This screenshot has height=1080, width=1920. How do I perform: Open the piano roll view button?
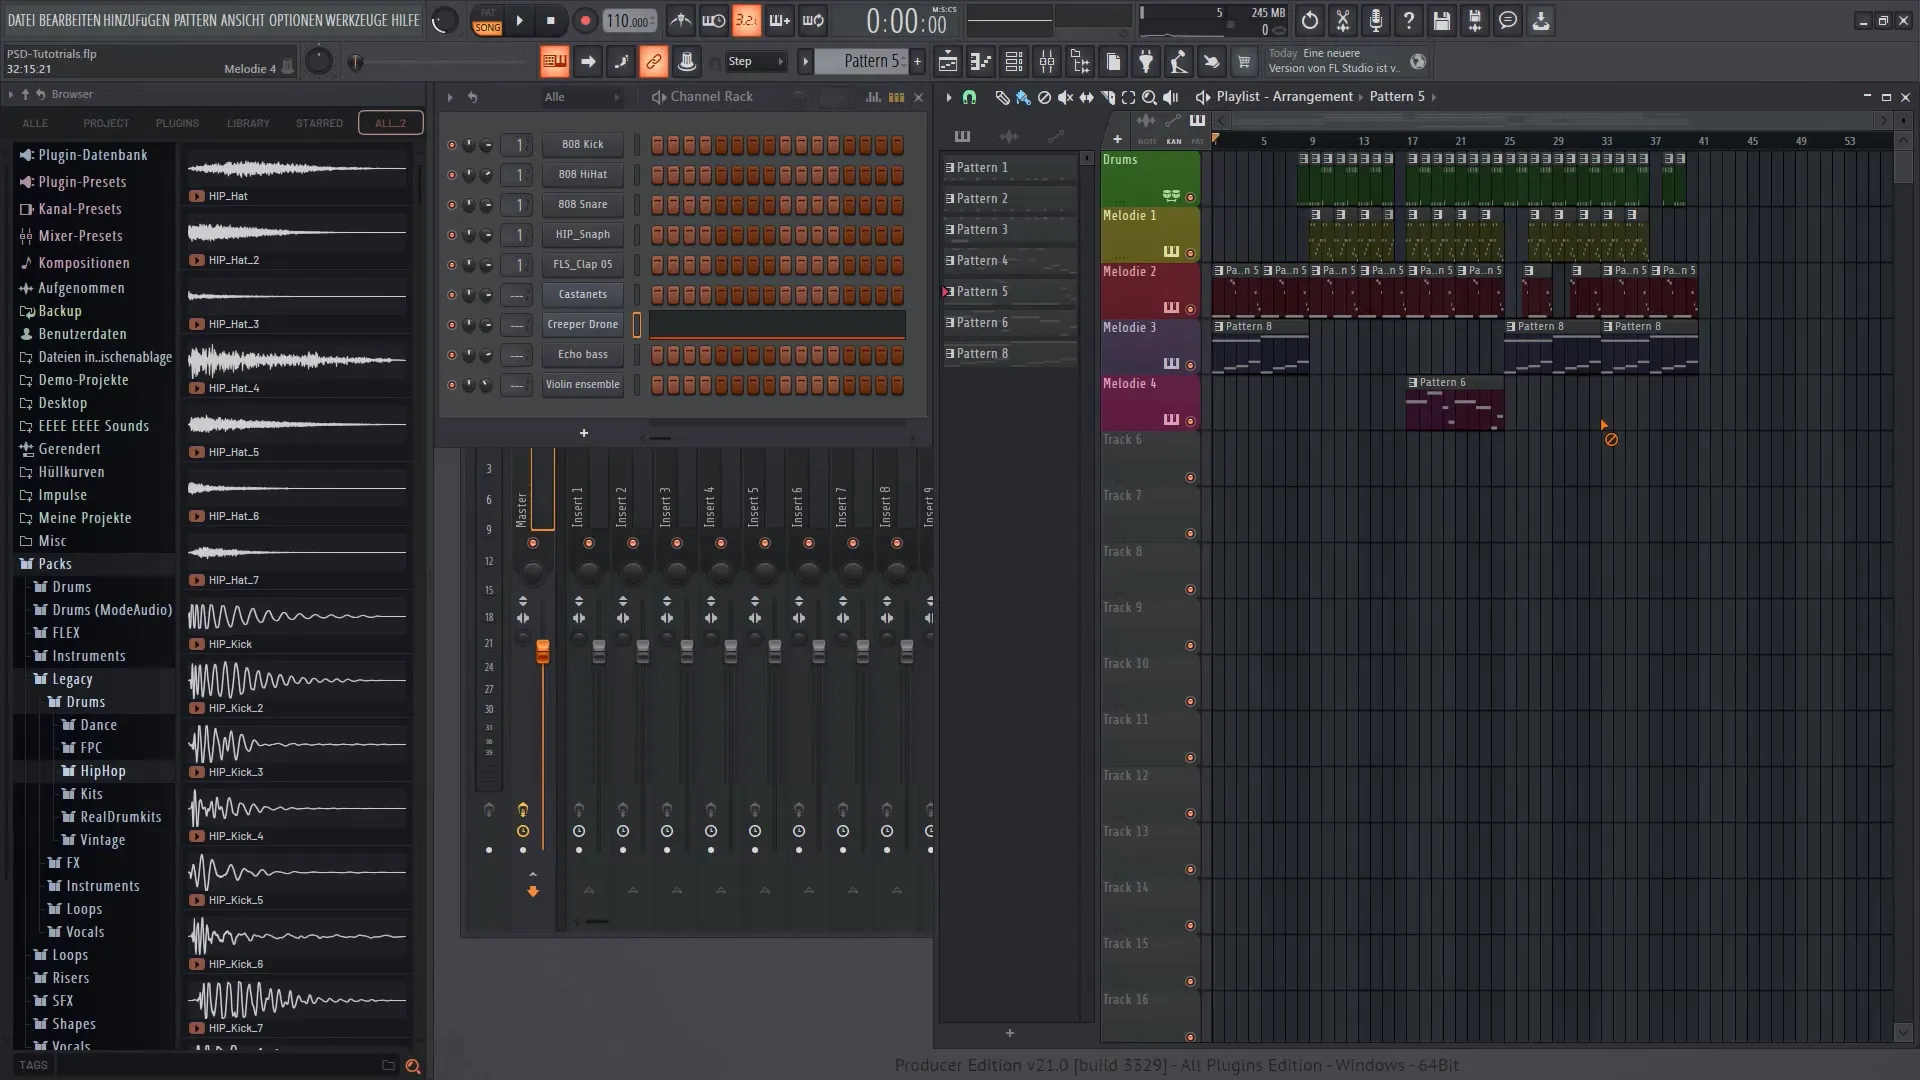(981, 62)
